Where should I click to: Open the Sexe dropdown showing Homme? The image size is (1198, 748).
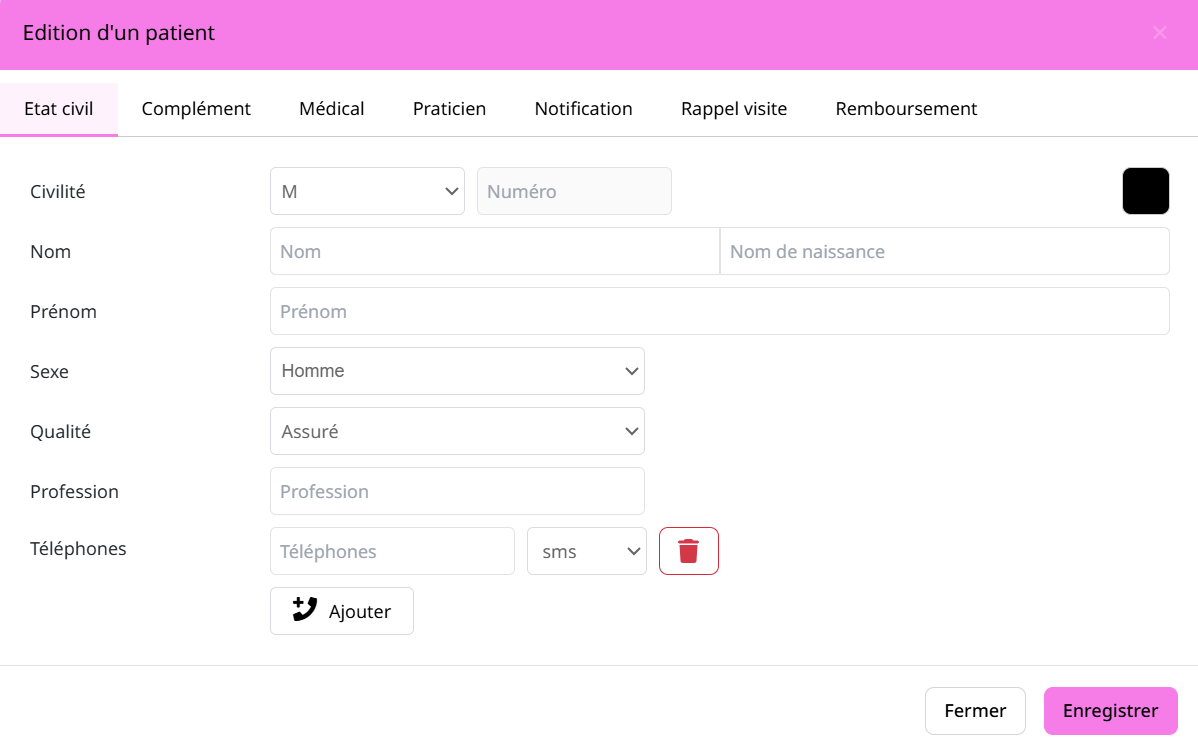pyautogui.click(x=457, y=371)
